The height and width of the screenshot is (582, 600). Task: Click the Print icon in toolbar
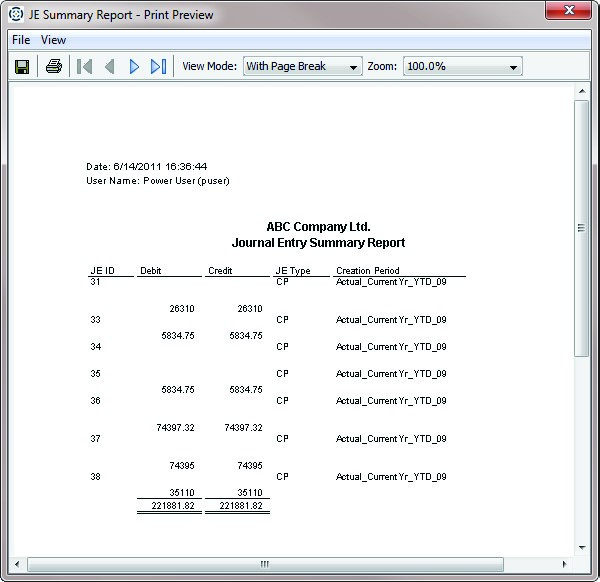pos(54,66)
